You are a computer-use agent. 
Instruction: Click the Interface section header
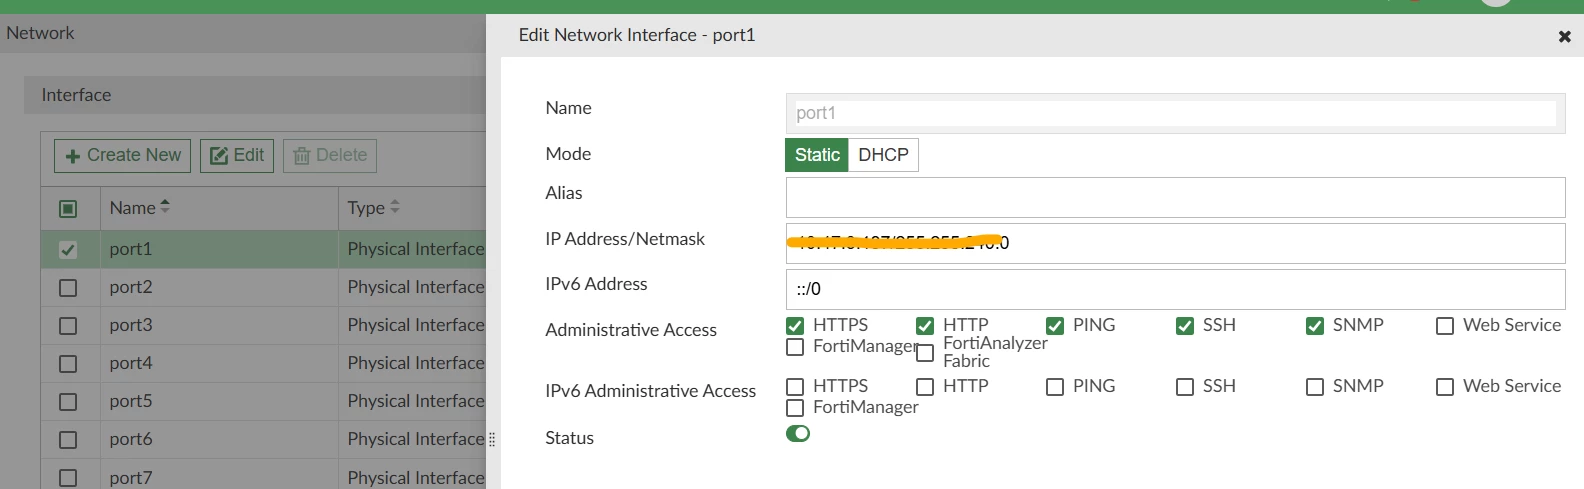point(255,95)
